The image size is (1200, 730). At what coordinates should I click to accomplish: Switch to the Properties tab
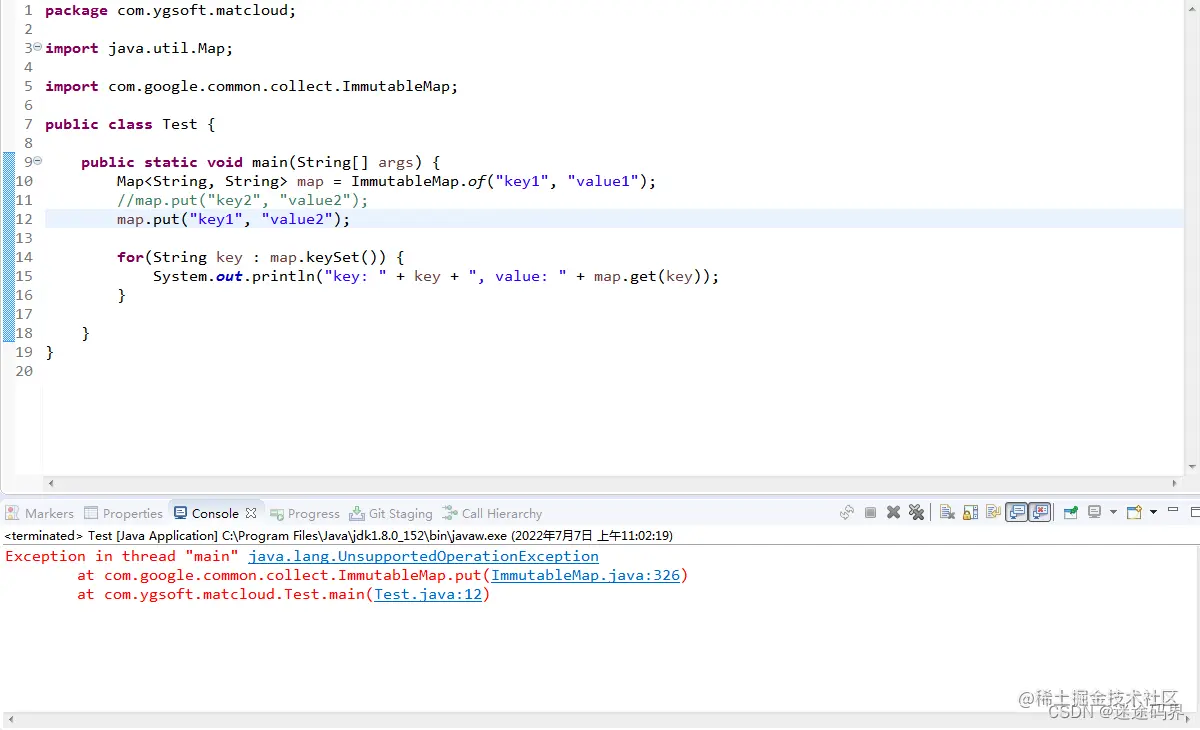click(x=124, y=513)
